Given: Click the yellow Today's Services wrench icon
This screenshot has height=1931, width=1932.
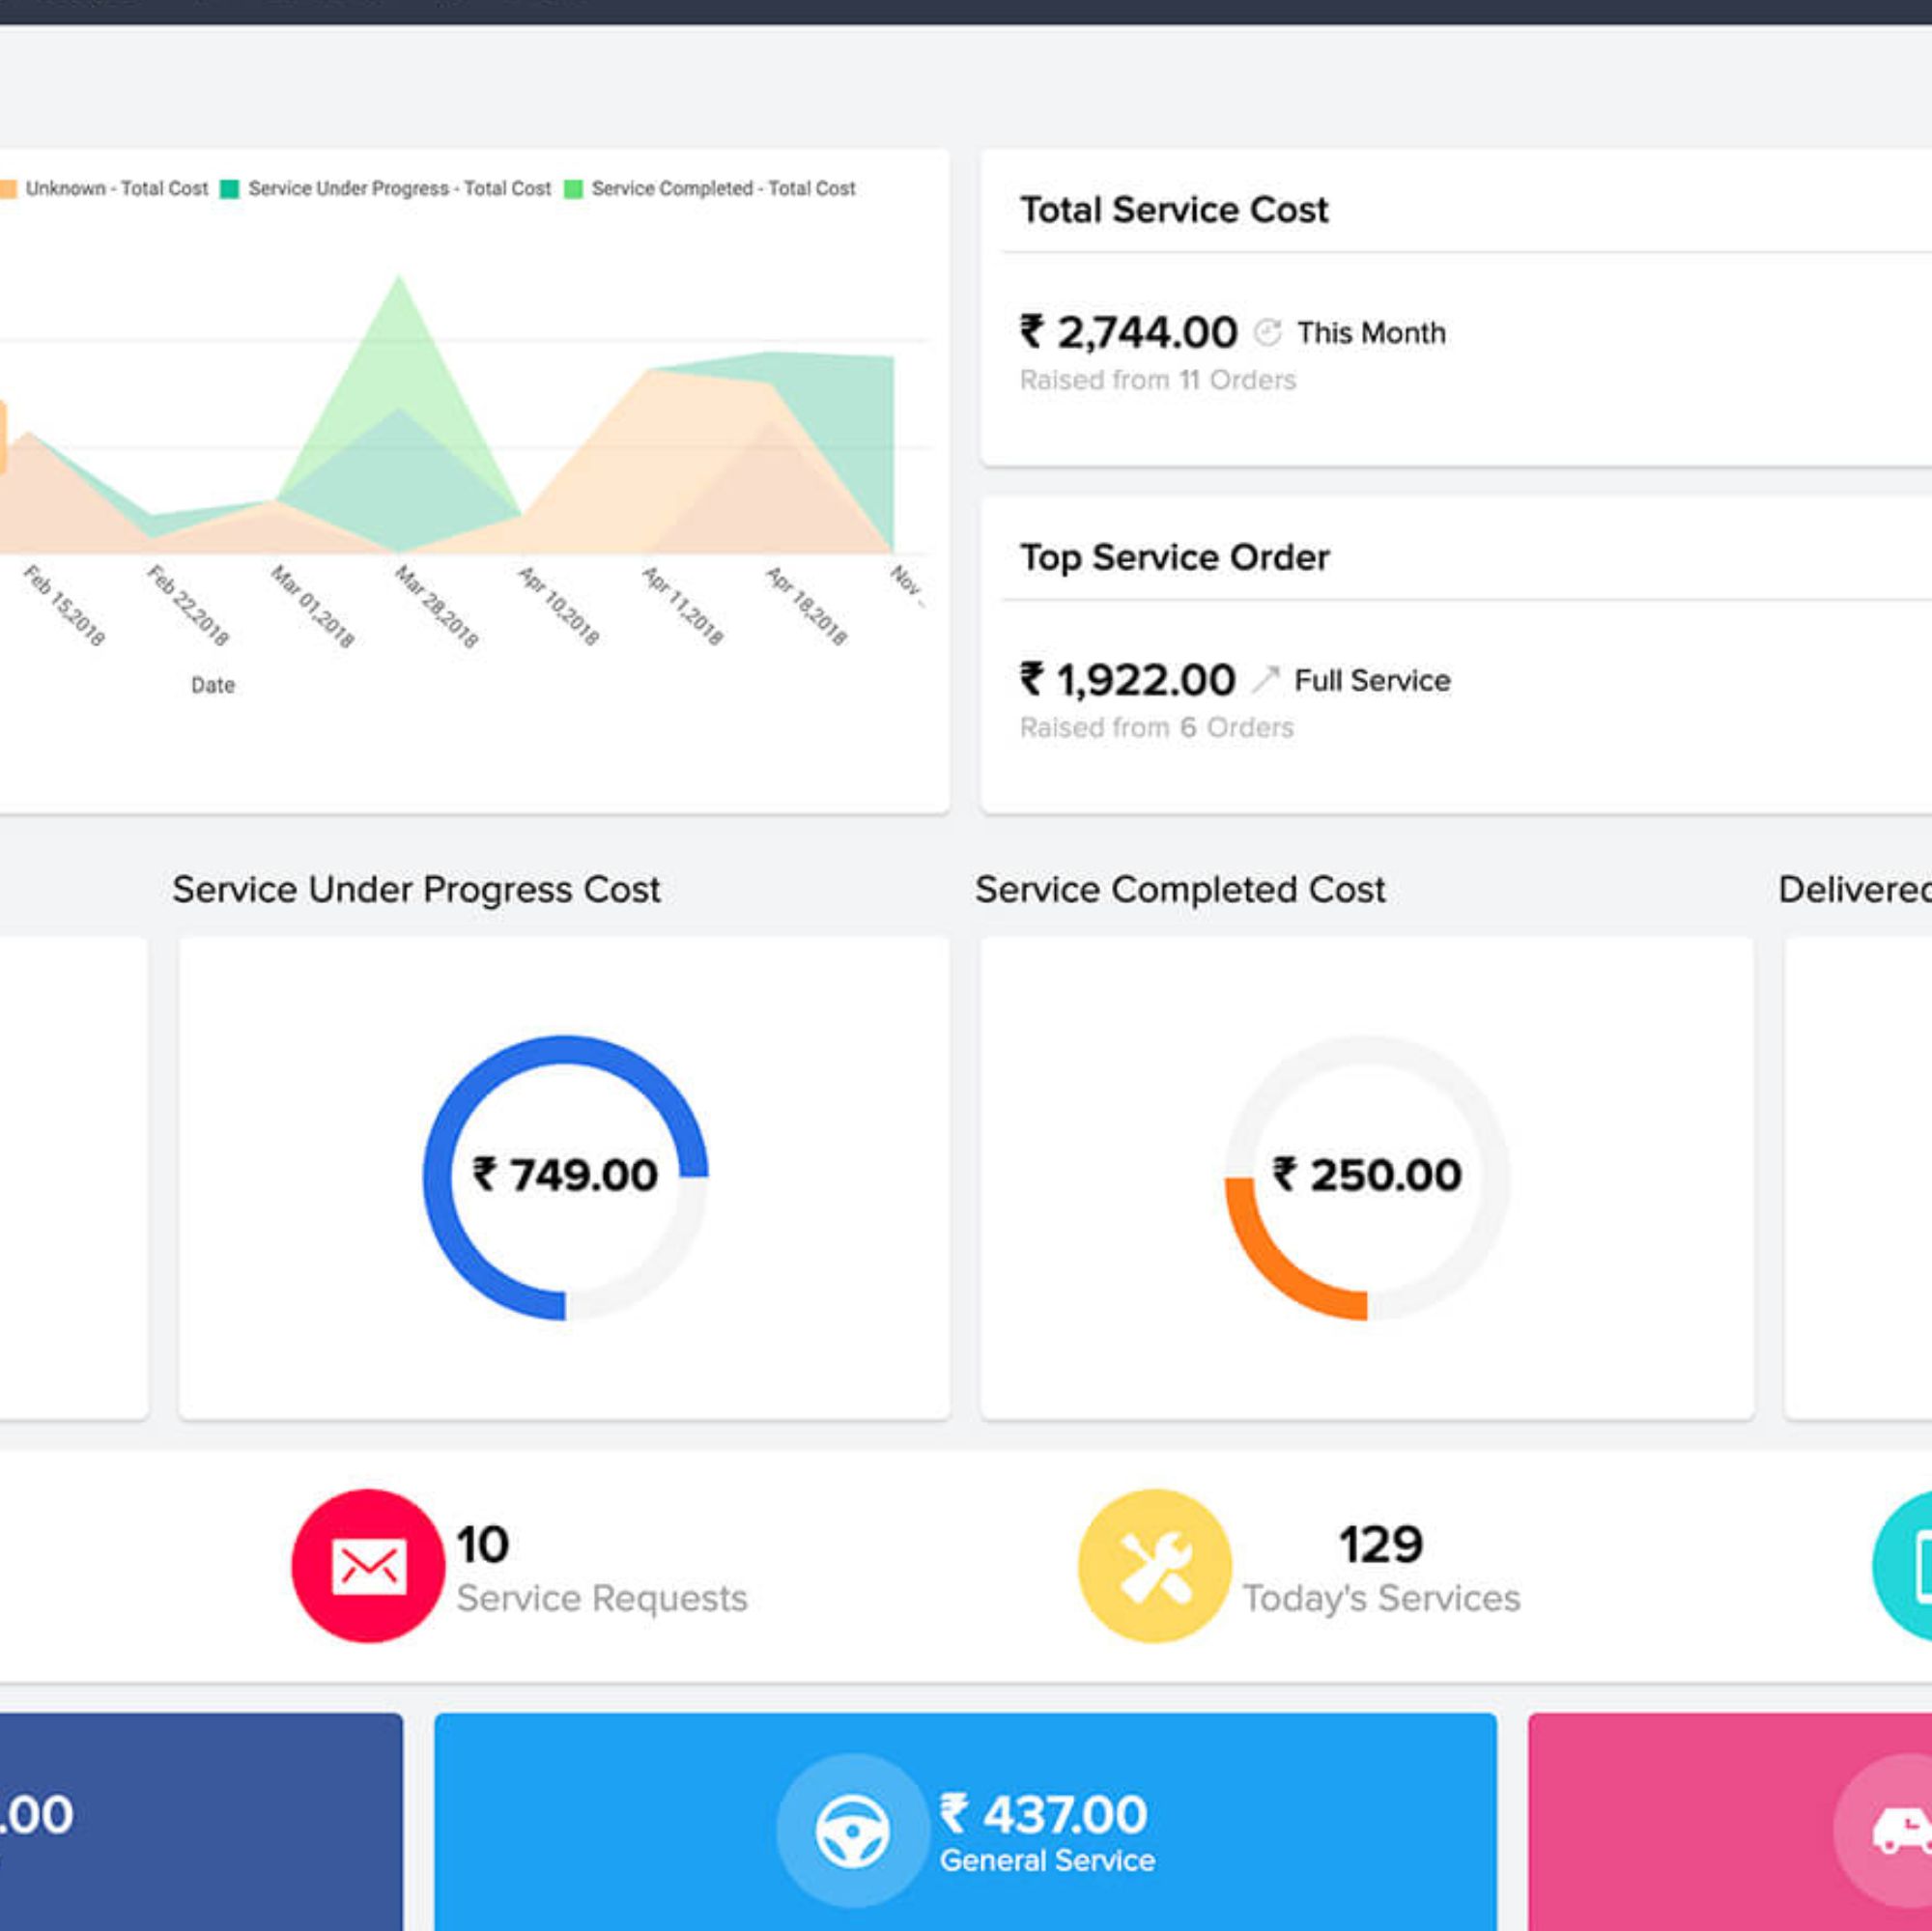Looking at the screenshot, I should tap(1154, 1566).
